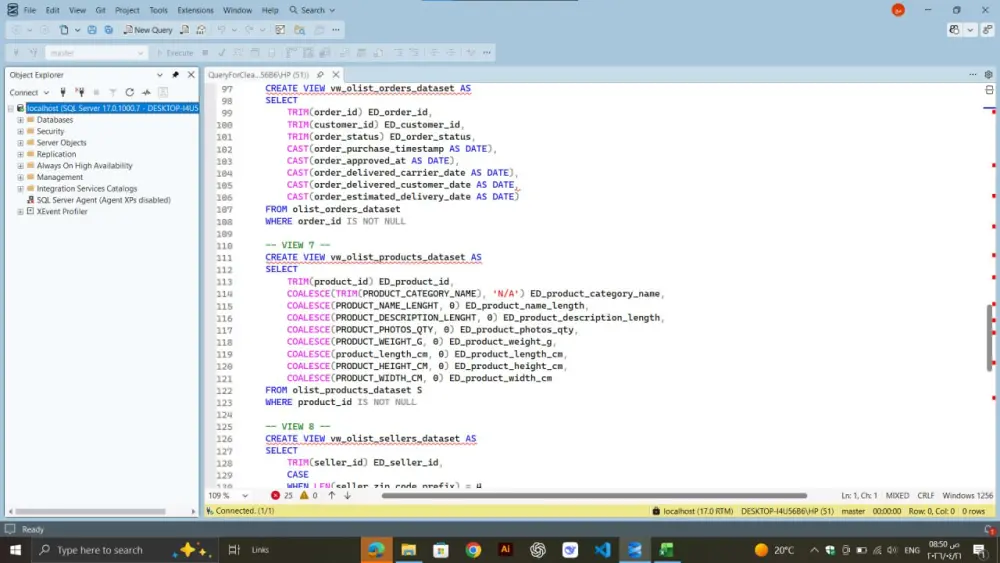1000x563 pixels.
Task: Parse the query using the checkmark icon
Action: tap(221, 53)
